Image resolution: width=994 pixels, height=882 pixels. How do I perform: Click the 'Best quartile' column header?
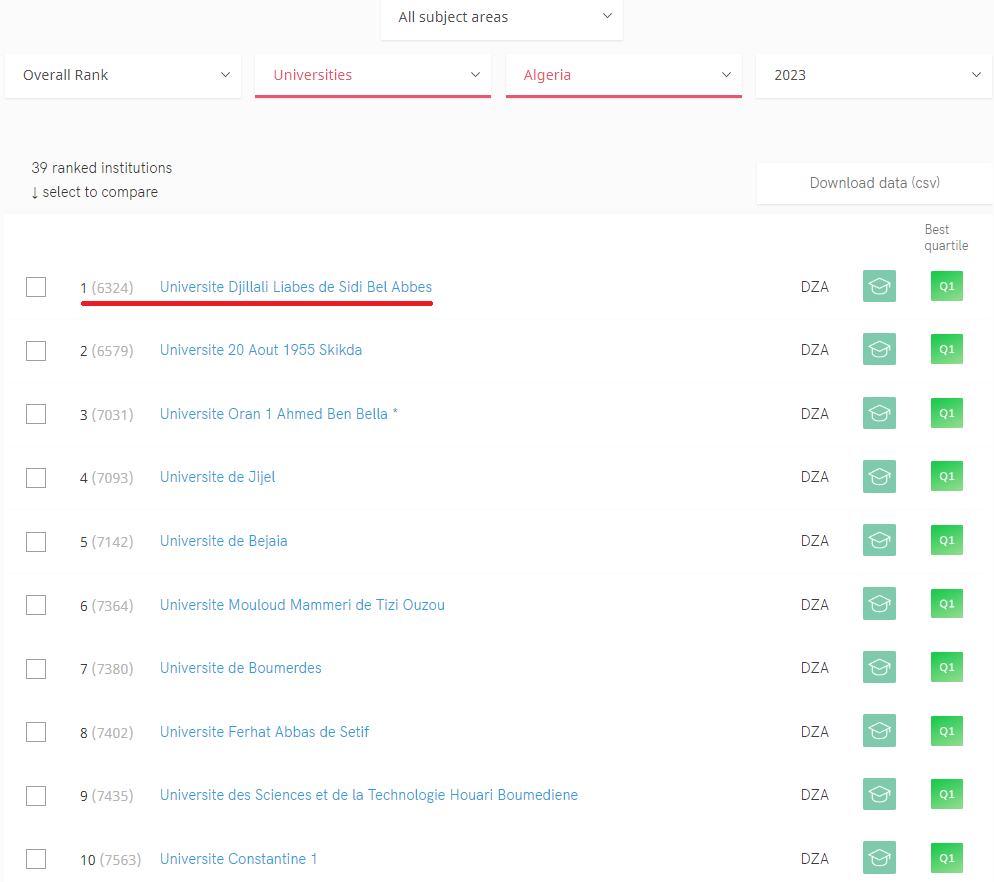[946, 237]
